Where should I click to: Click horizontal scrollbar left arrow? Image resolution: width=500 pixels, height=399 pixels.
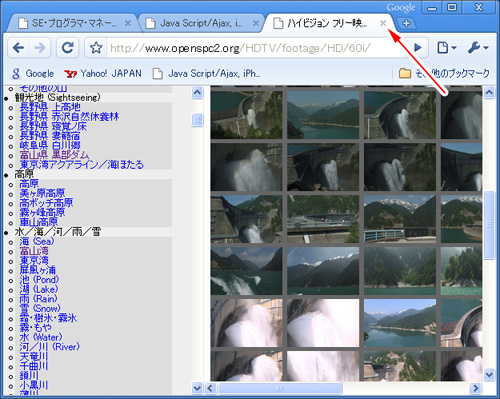210,388
